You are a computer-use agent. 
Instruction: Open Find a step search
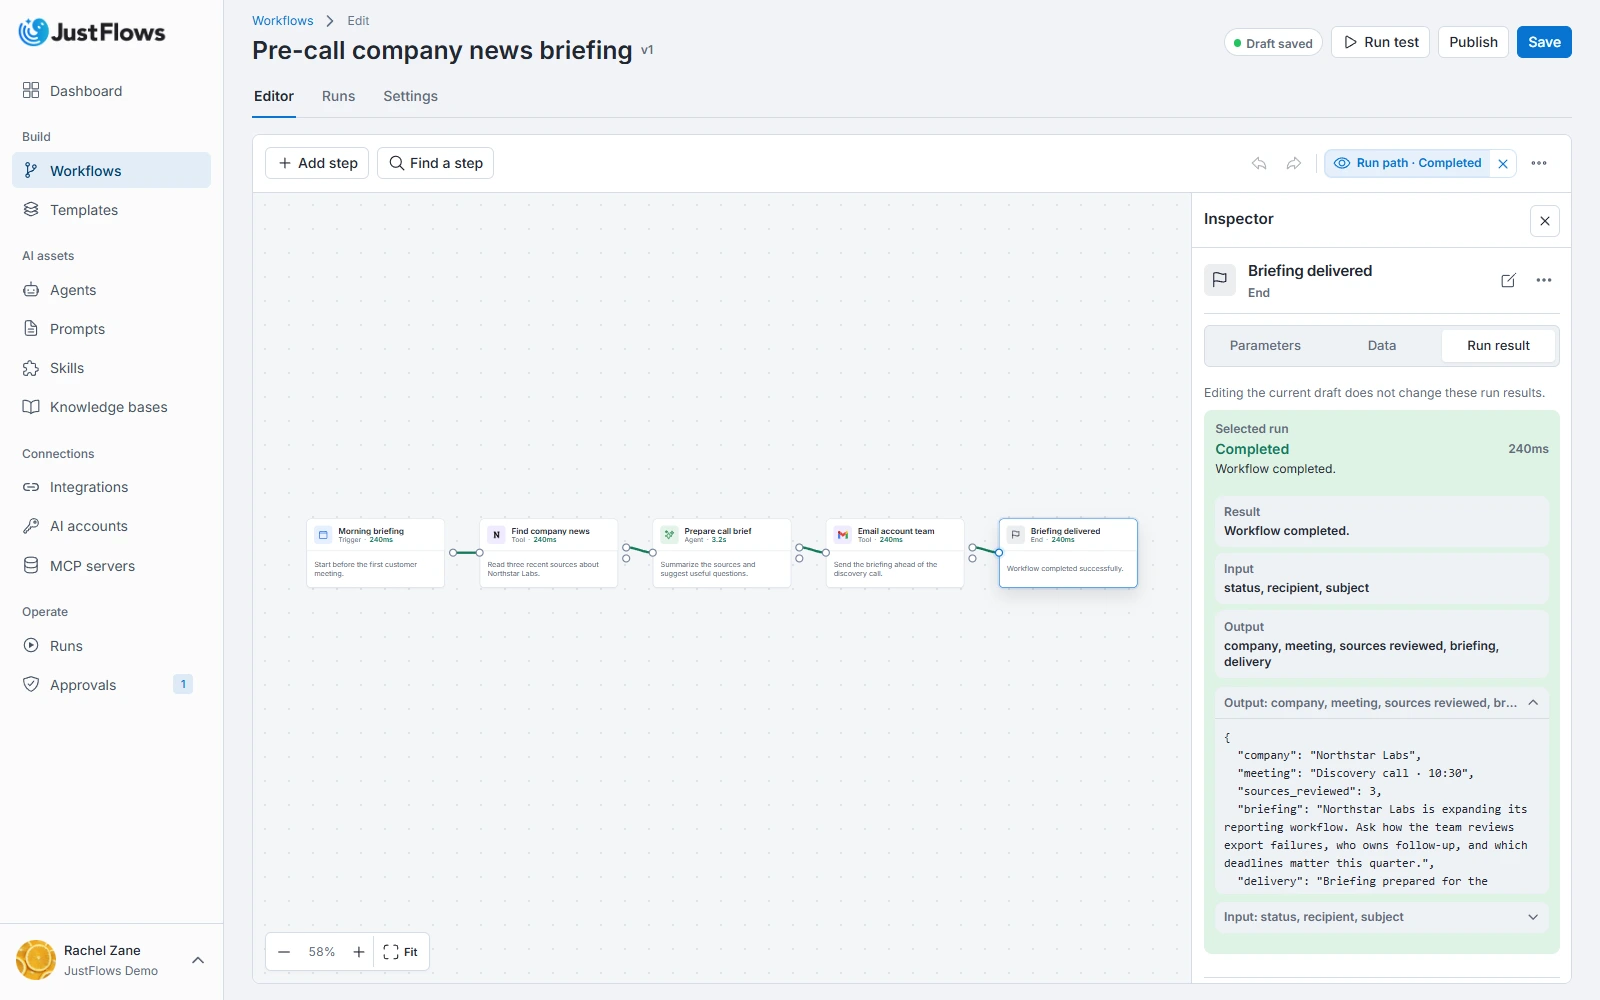click(x=435, y=163)
